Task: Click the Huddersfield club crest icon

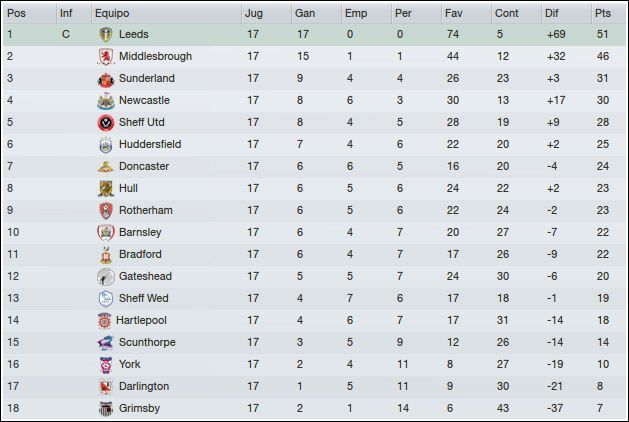Action: pos(106,145)
